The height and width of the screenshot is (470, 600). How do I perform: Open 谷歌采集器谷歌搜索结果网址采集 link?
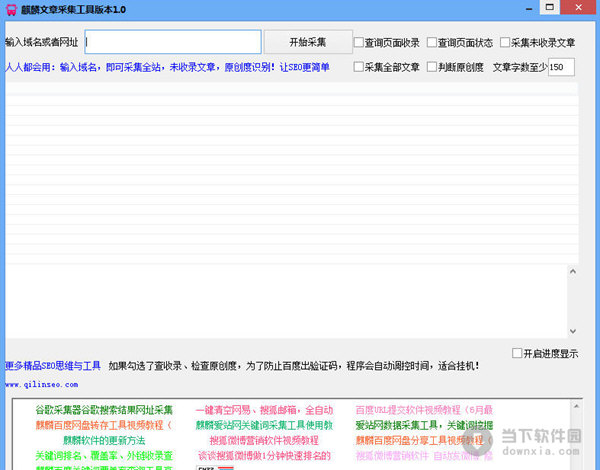coord(104,410)
